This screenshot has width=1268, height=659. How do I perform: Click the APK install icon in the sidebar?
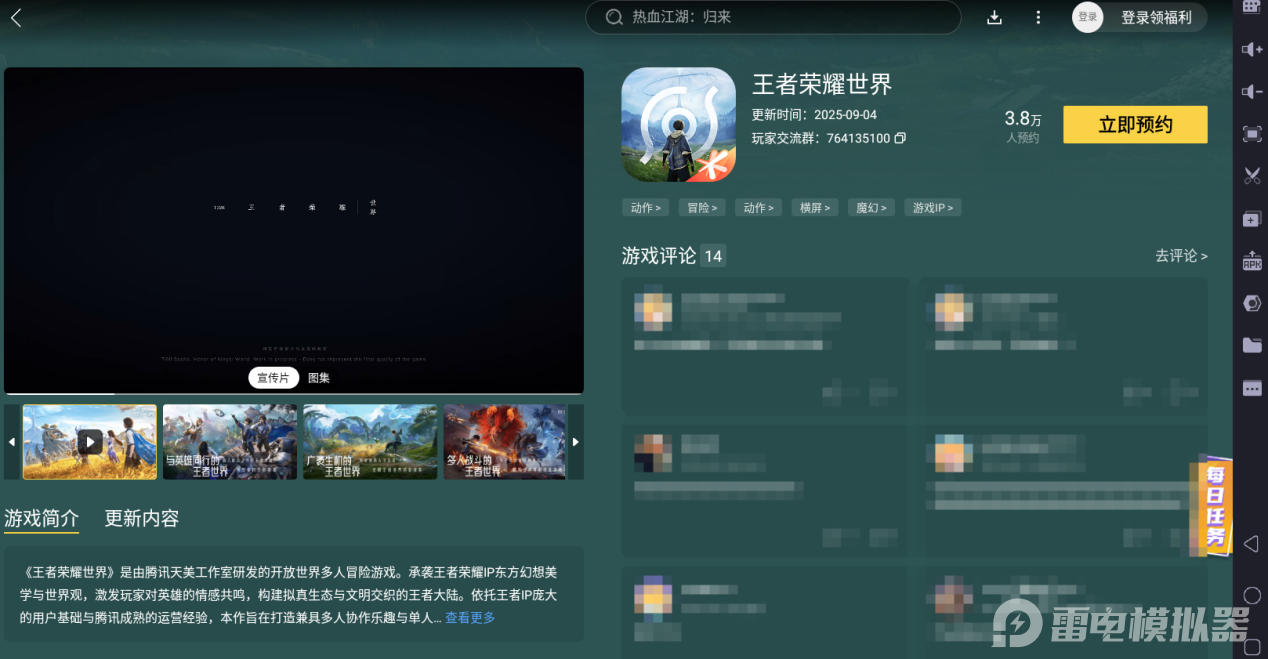(1251, 261)
